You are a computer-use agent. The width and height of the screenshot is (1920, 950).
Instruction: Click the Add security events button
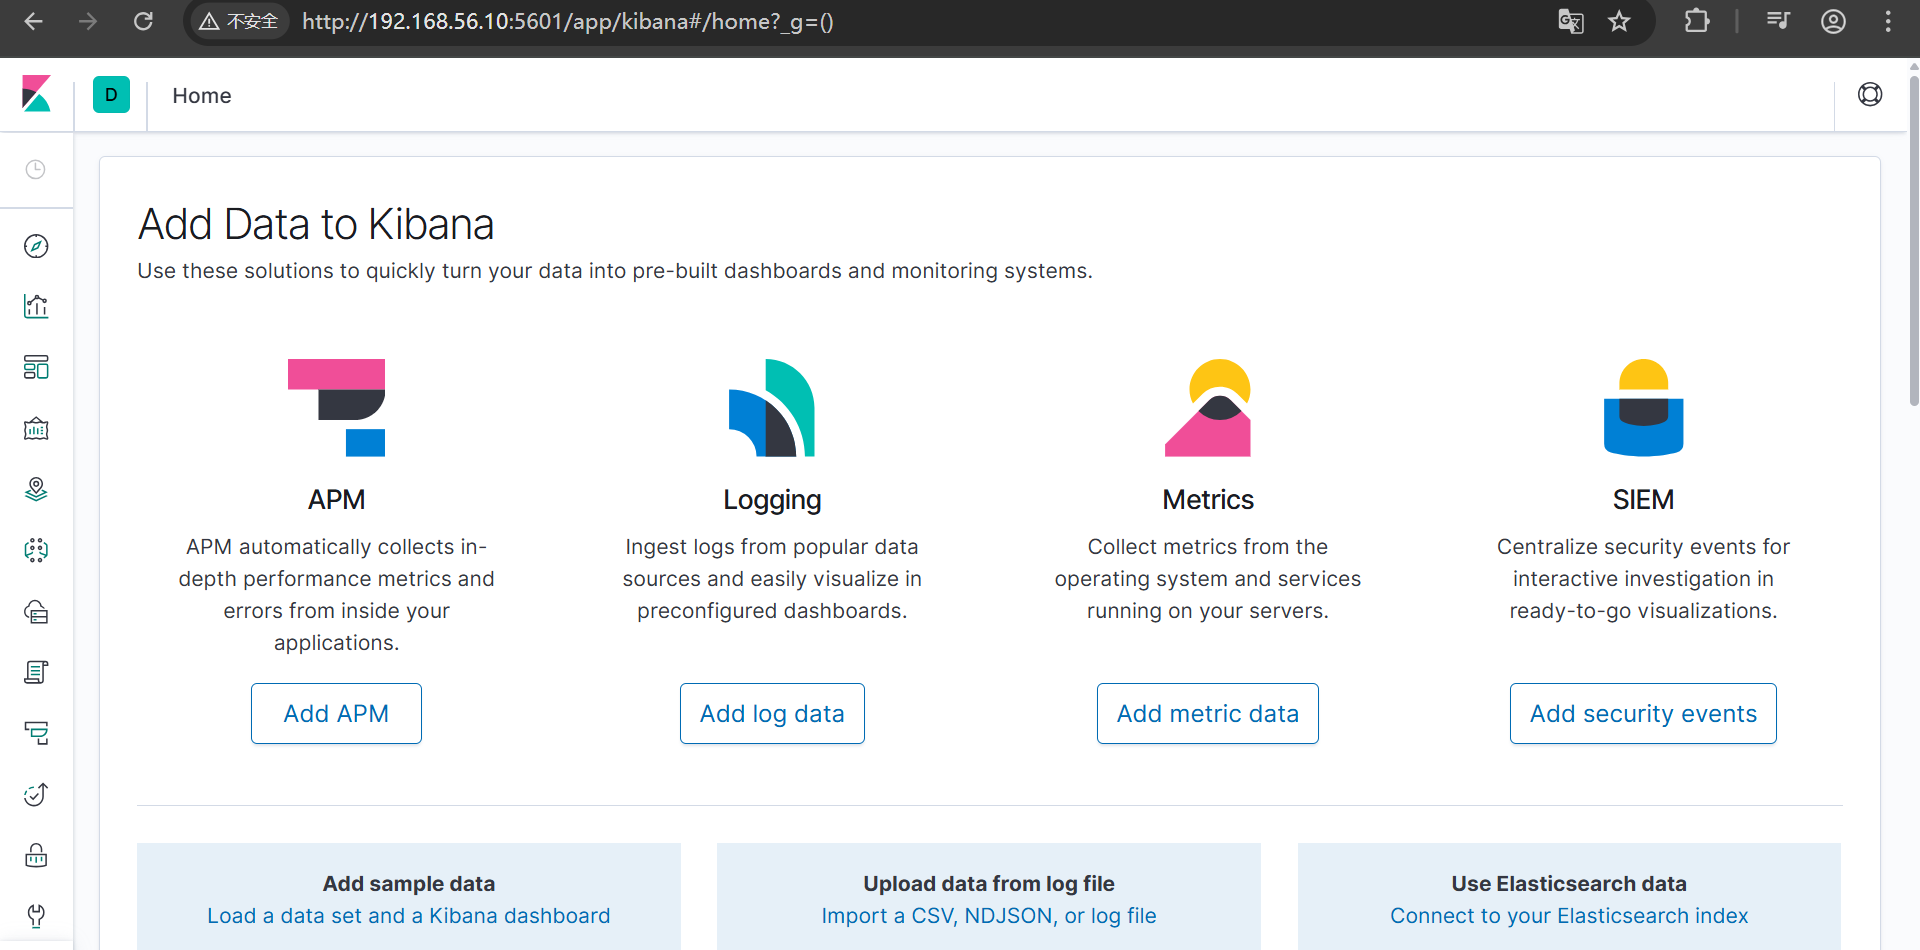1643,713
